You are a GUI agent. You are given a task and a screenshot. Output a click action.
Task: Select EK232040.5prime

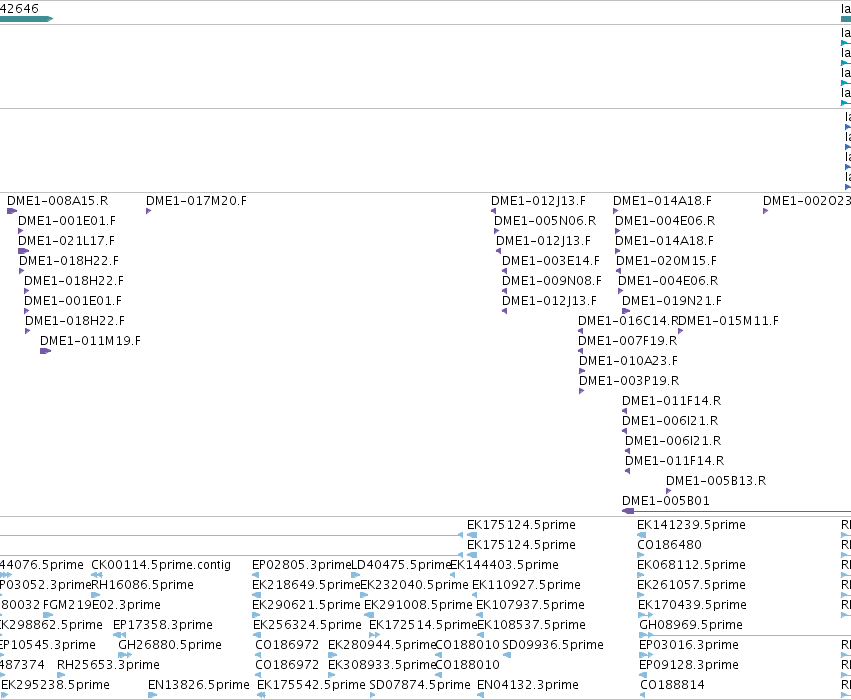[x=414, y=585]
